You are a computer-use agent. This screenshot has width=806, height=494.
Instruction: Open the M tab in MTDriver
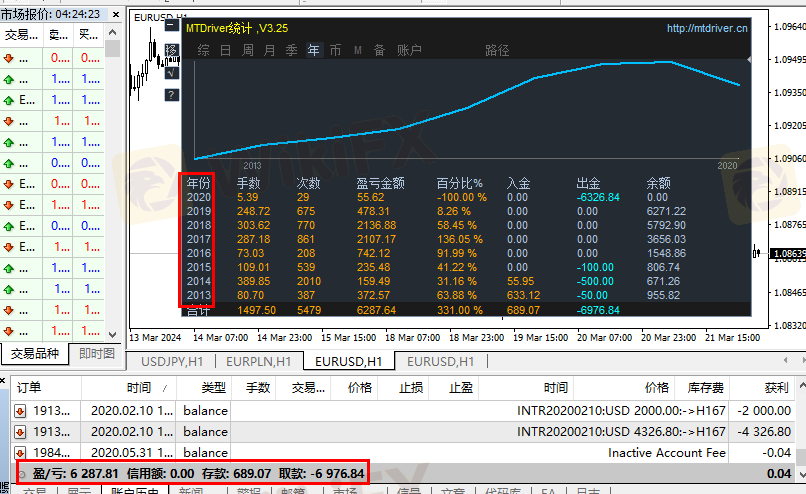358,50
